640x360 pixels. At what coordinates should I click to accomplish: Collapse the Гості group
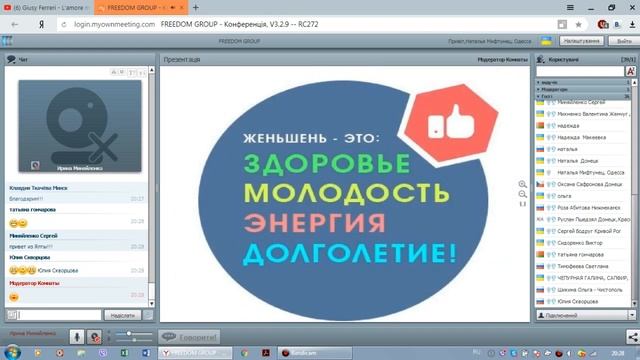(x=582, y=96)
